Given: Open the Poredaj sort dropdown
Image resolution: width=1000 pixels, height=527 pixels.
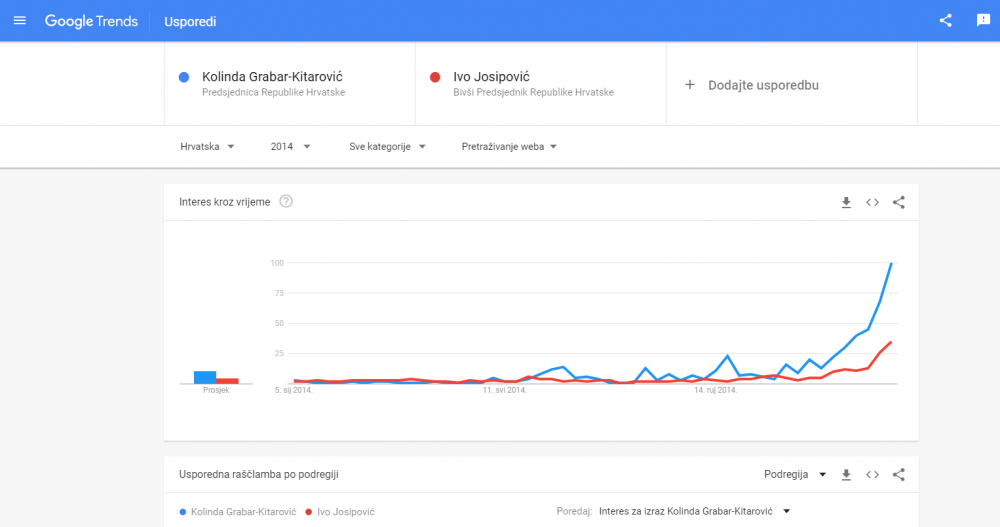Looking at the screenshot, I should point(695,511).
